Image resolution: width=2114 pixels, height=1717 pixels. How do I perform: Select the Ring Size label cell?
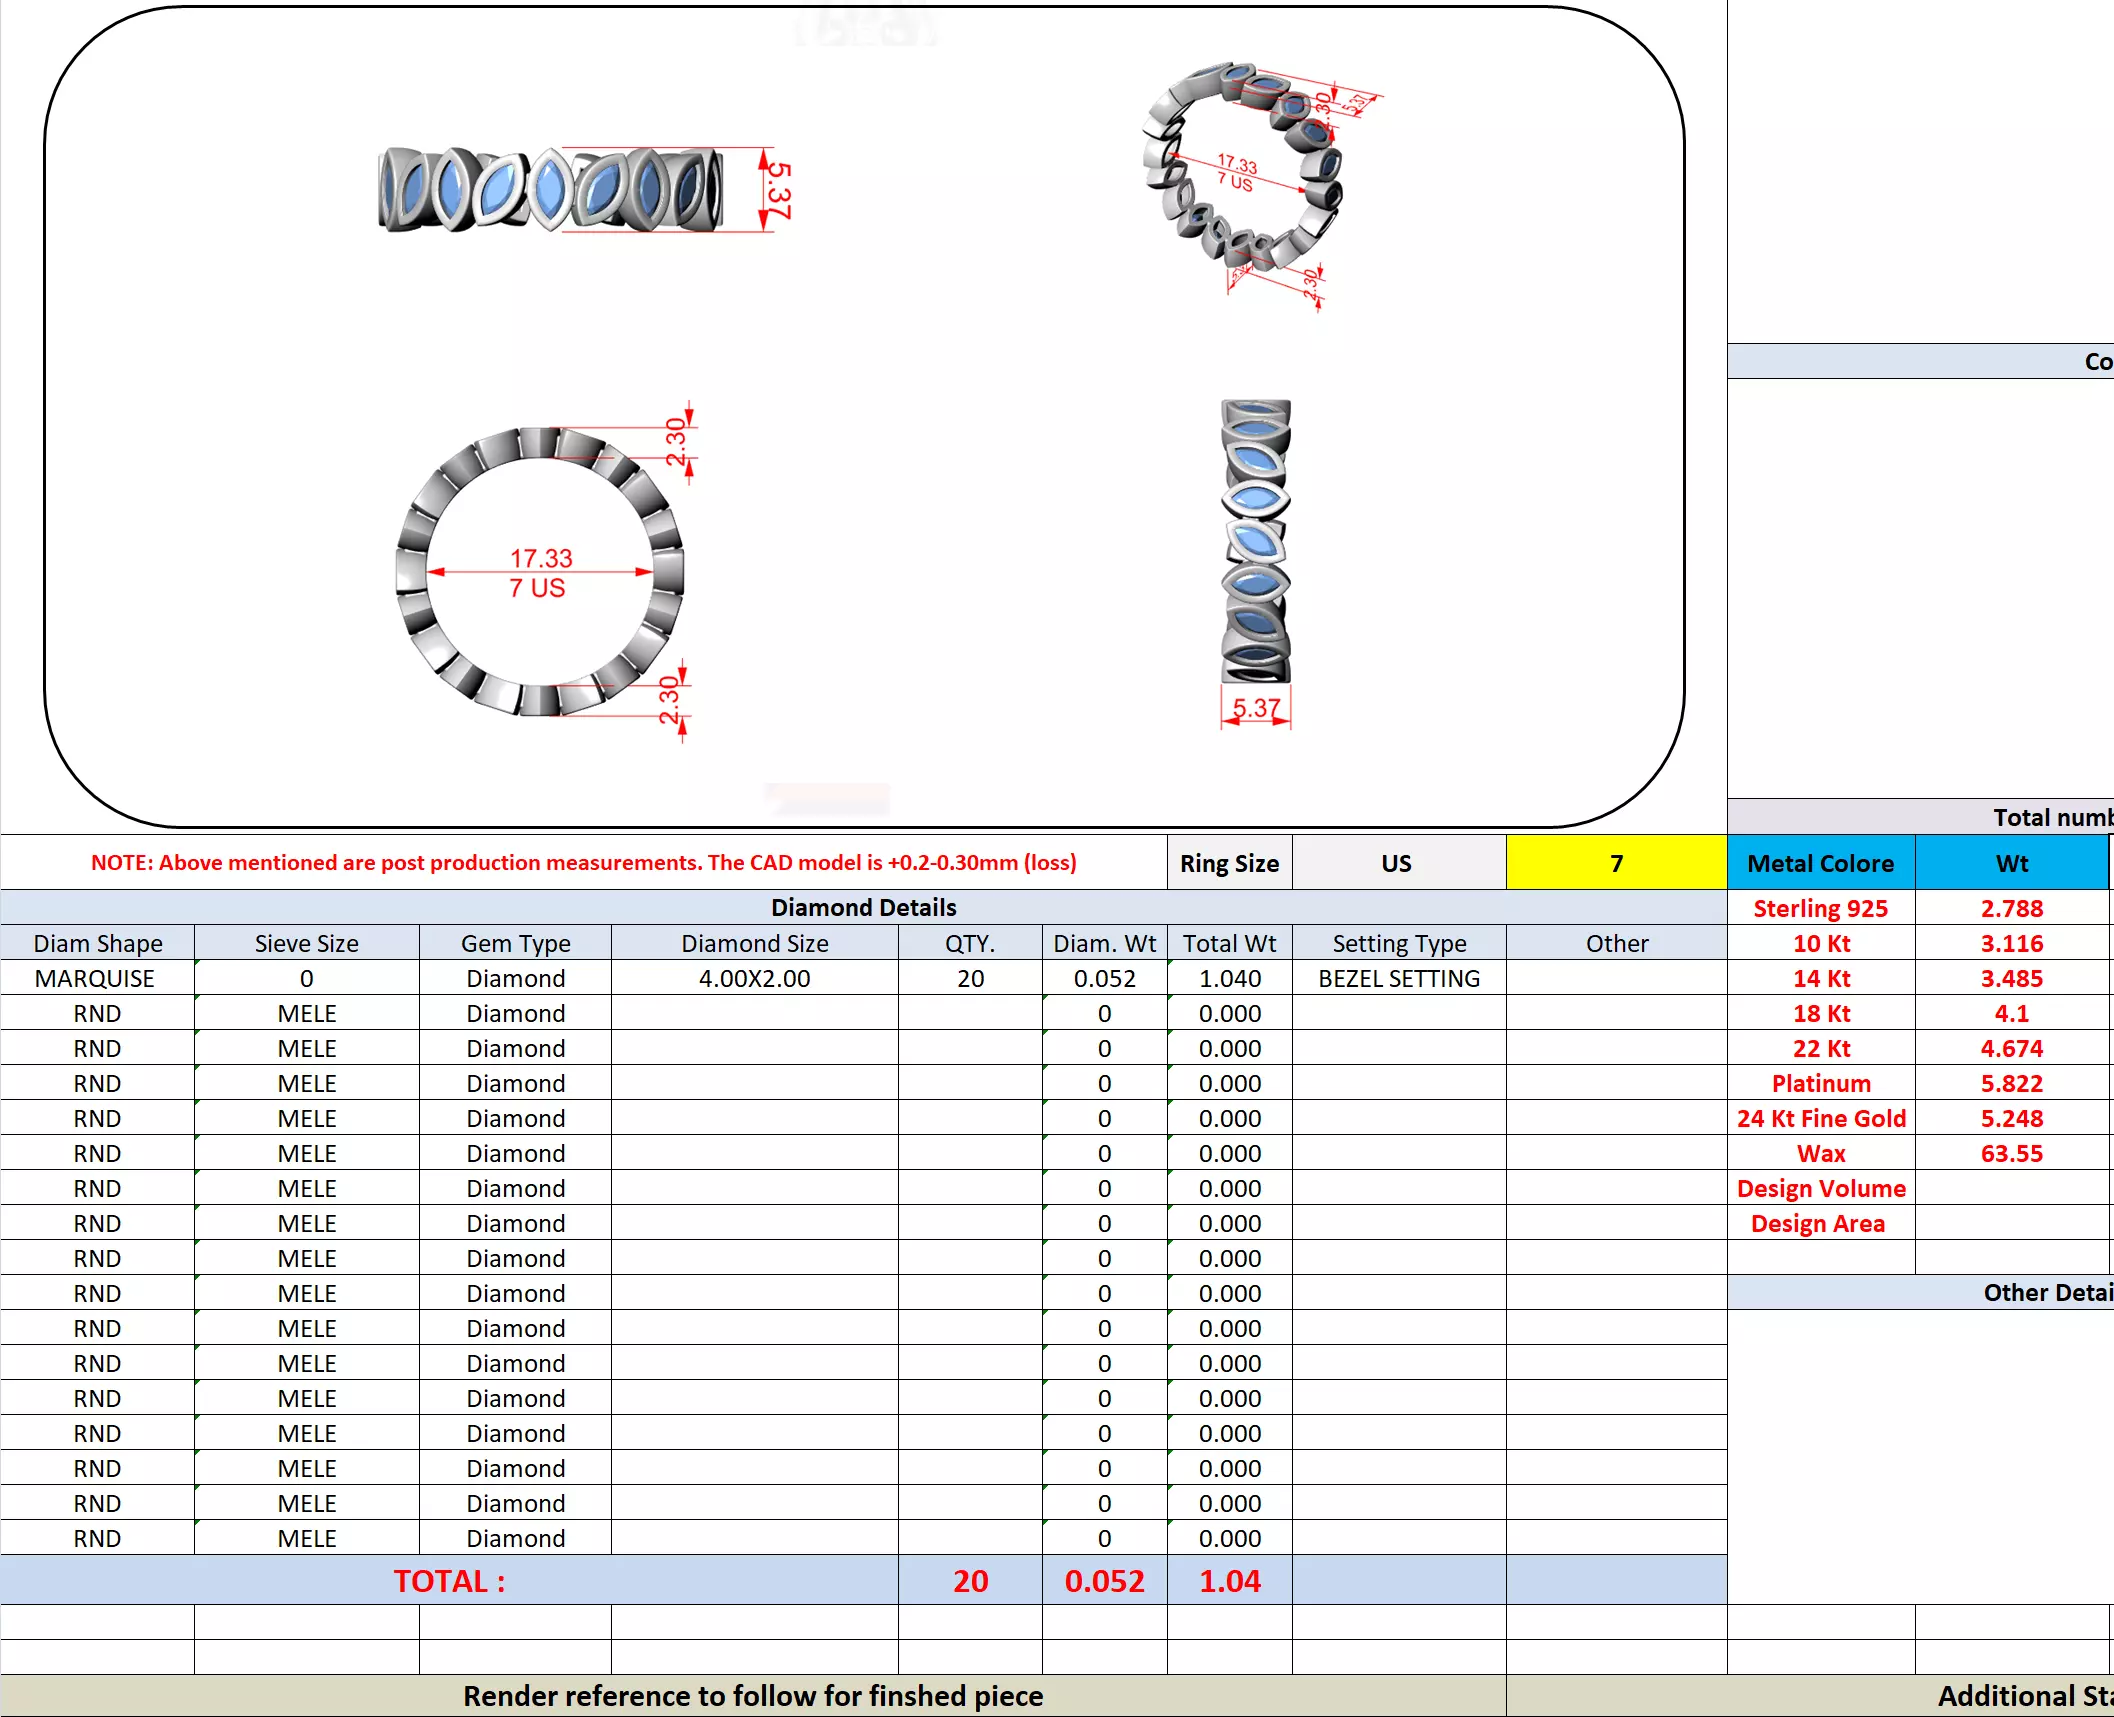pyautogui.click(x=1229, y=863)
